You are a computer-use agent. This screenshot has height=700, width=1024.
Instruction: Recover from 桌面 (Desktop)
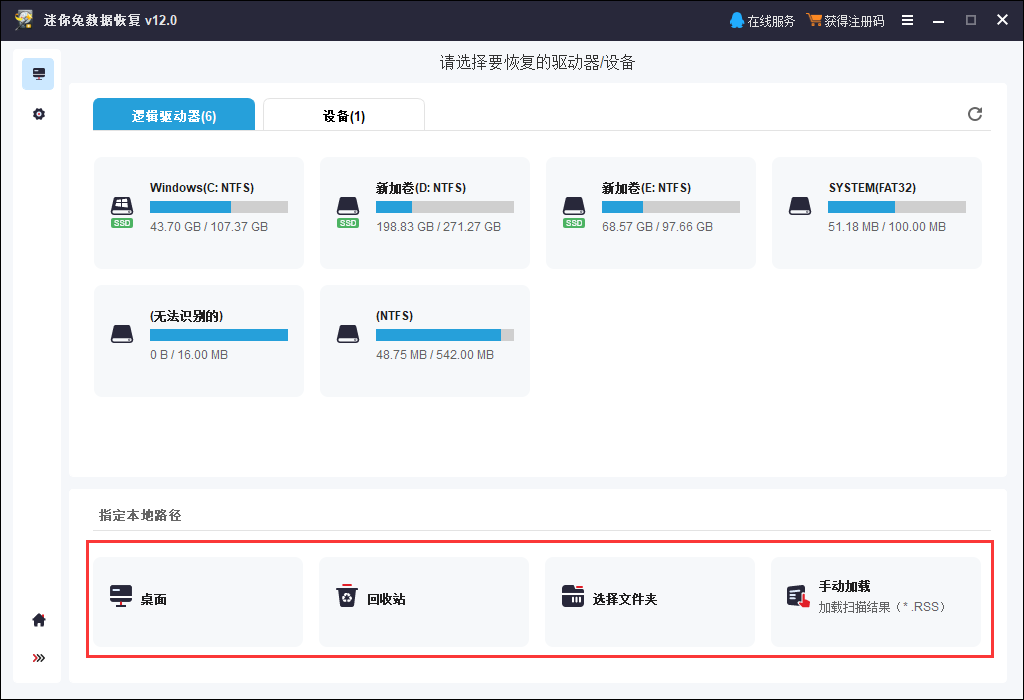(x=198, y=602)
